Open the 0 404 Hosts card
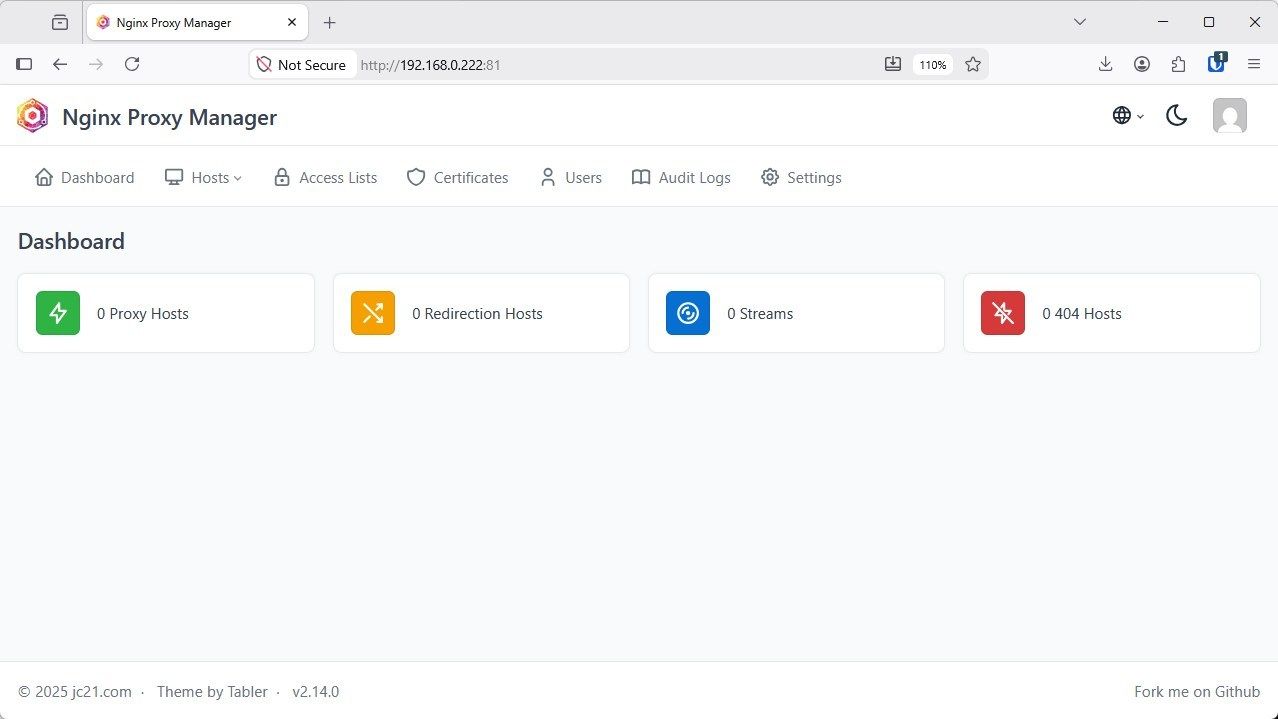Screen dimensions: 1278x719 click(1111, 313)
